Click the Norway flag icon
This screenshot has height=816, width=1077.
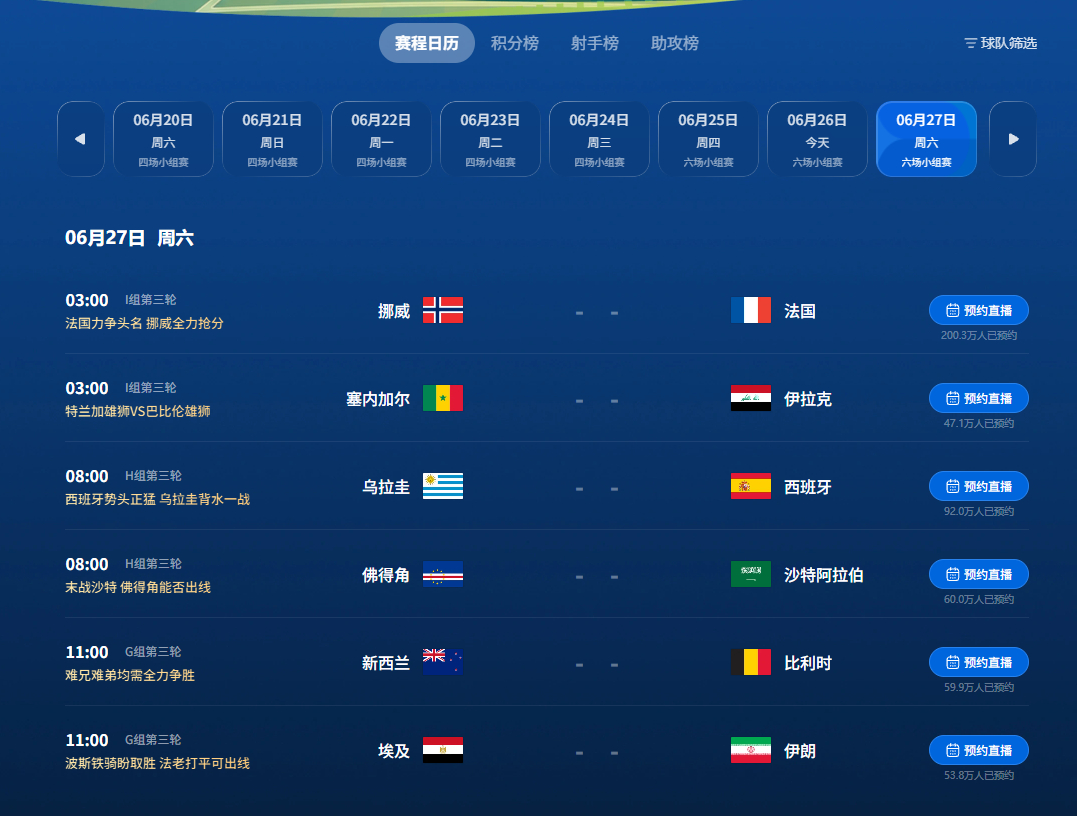coord(442,310)
